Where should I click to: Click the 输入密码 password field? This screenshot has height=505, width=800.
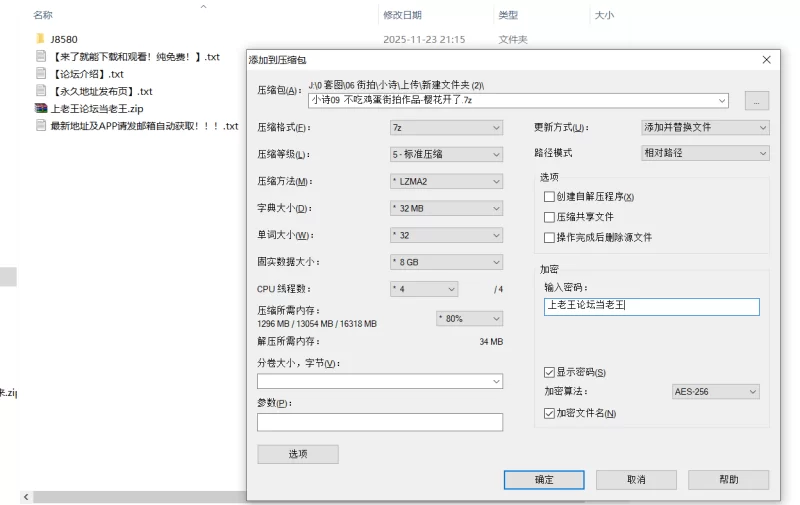(651, 307)
